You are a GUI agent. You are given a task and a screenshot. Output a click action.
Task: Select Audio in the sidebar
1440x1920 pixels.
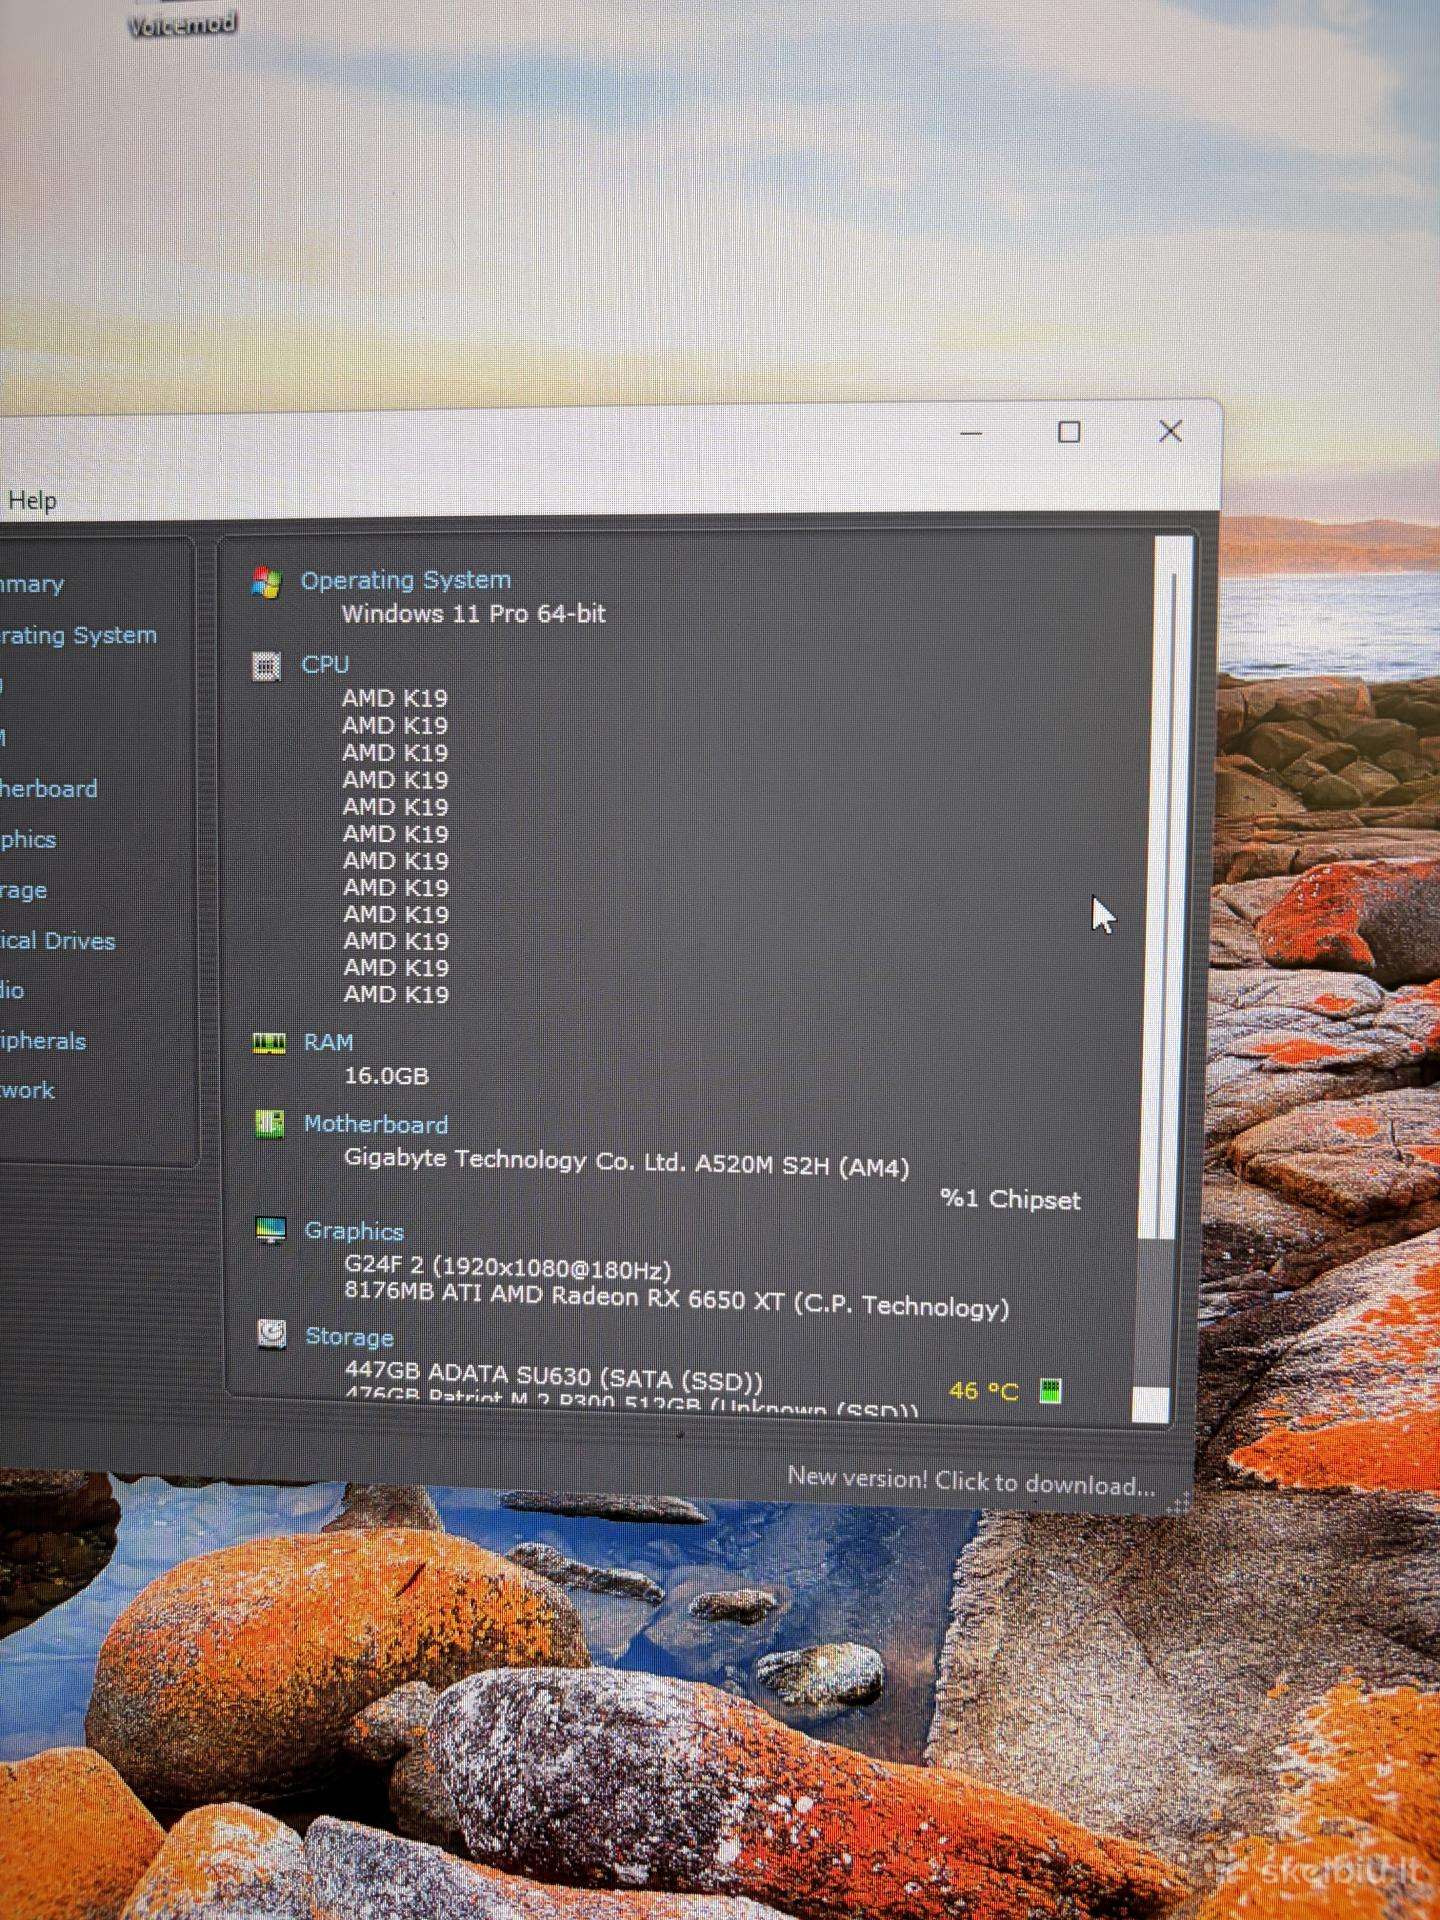[12, 990]
